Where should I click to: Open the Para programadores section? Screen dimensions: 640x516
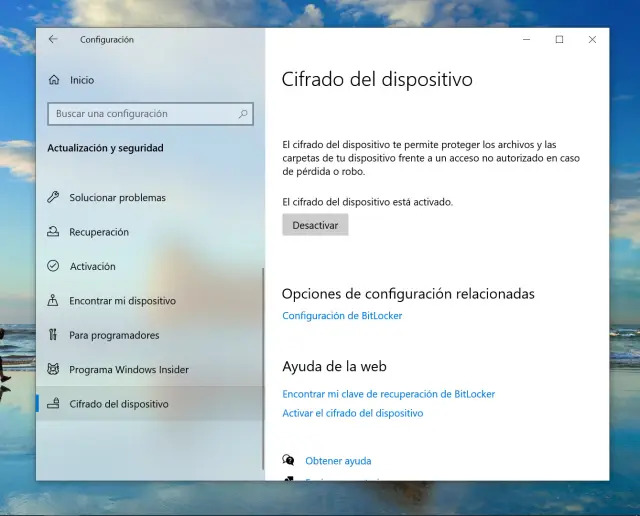114,336
